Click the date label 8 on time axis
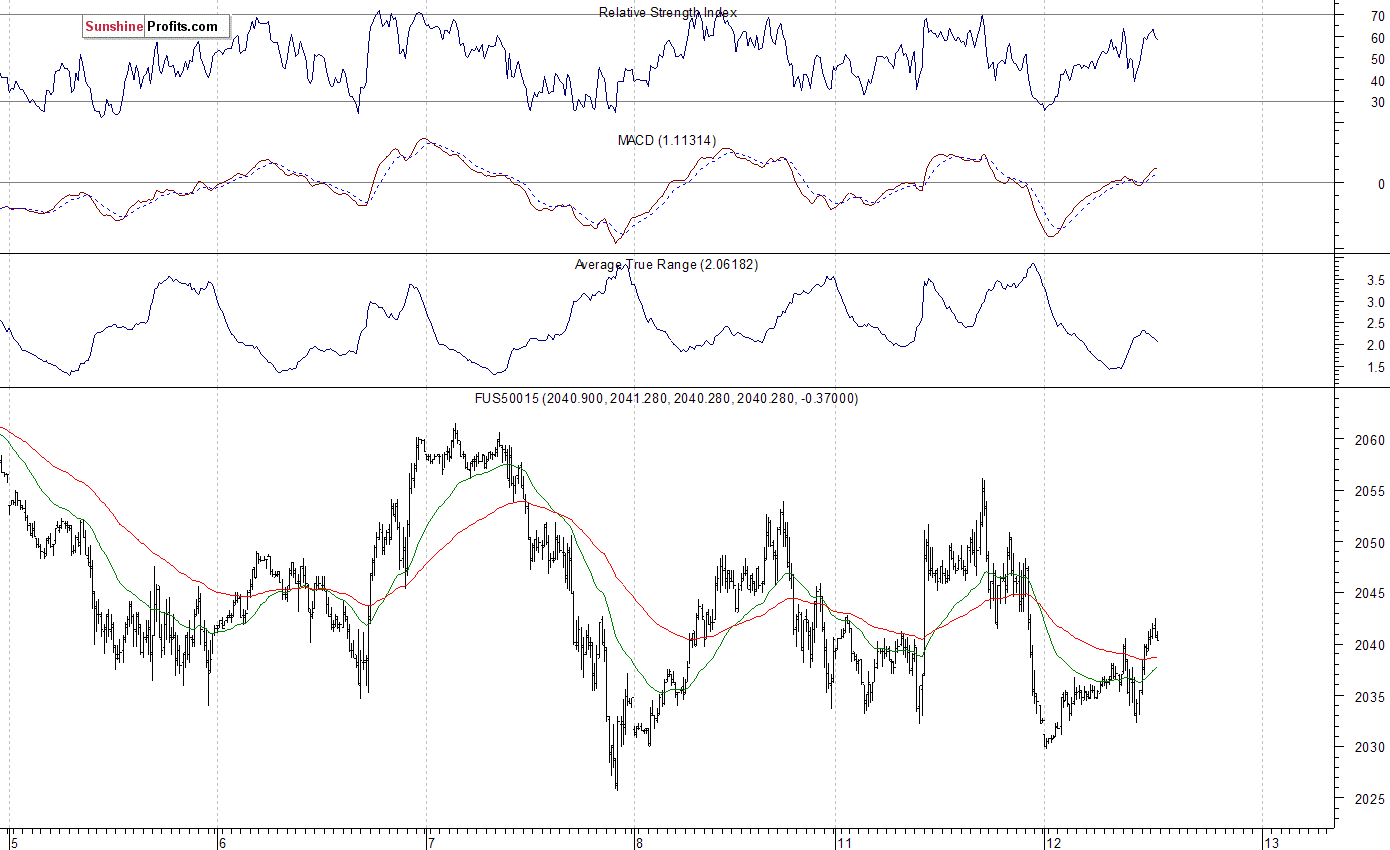This screenshot has height=850, width=1390. (x=639, y=843)
